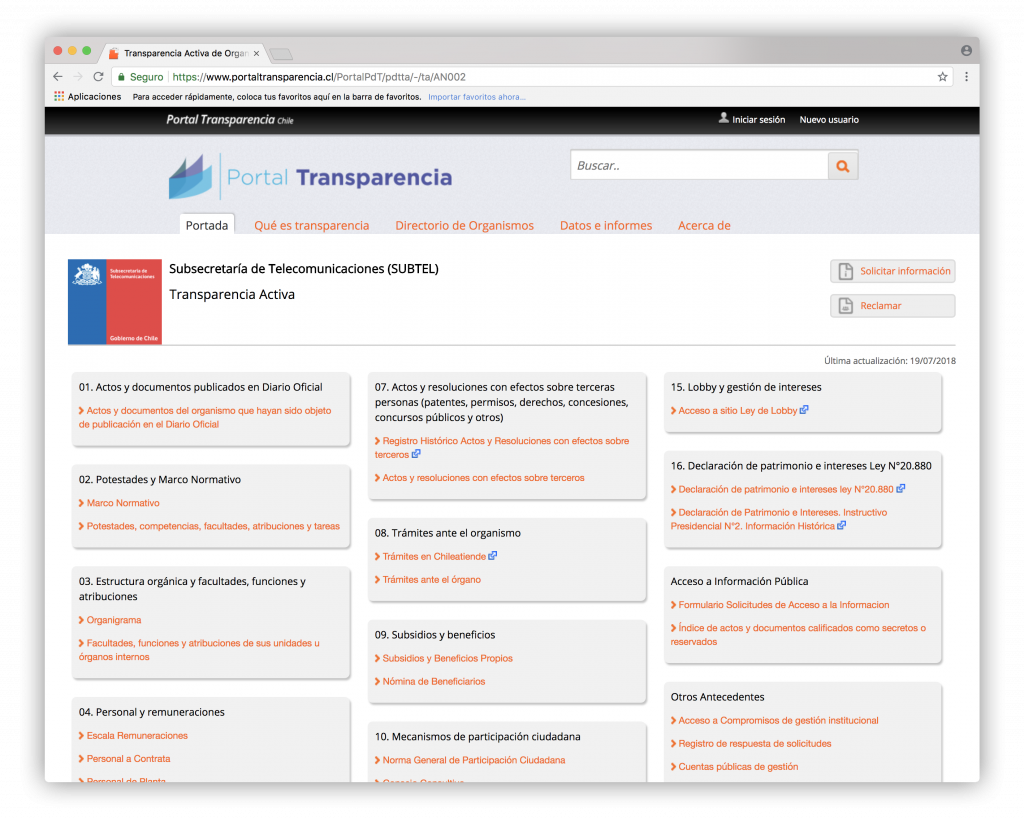Open a new browser tab
Image resolution: width=1024 pixels, height=819 pixels.
(x=281, y=54)
